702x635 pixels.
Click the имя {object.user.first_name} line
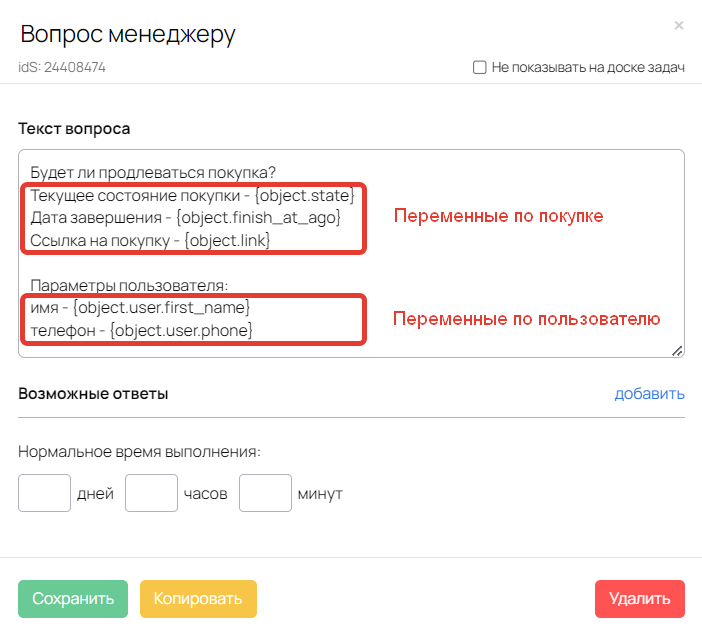[140, 308]
